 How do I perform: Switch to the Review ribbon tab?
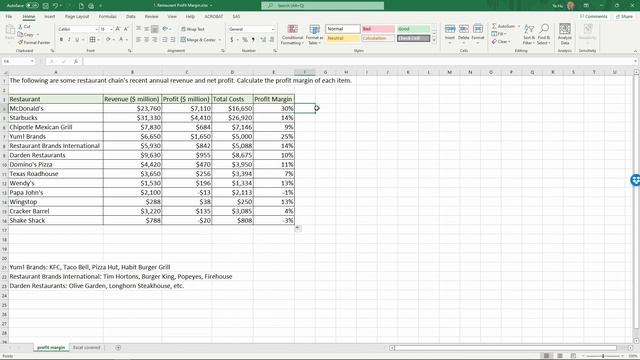[151, 17]
